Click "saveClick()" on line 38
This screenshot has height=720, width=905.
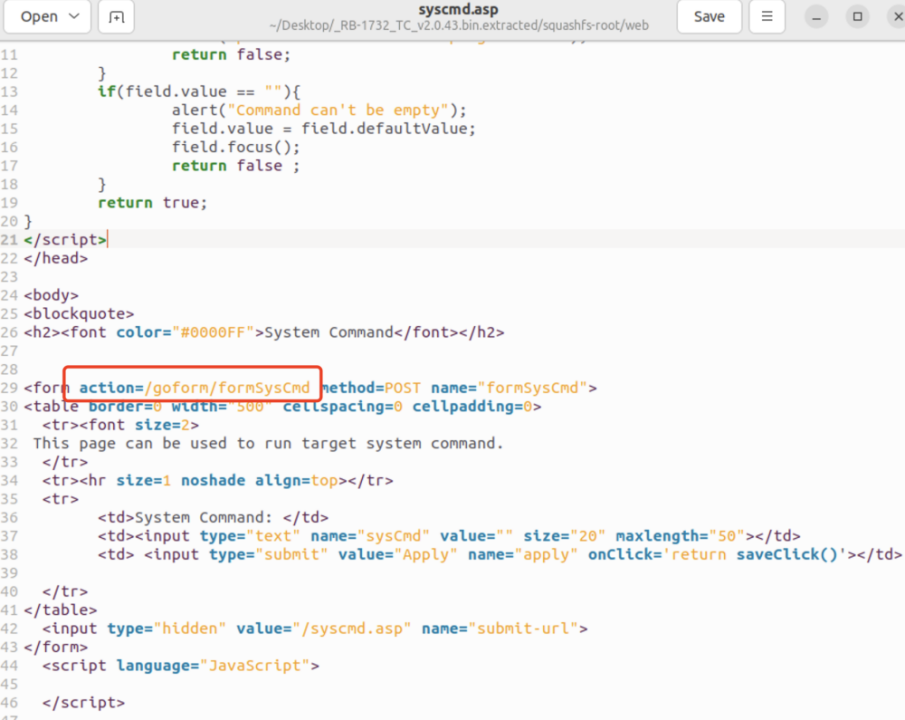pos(786,554)
